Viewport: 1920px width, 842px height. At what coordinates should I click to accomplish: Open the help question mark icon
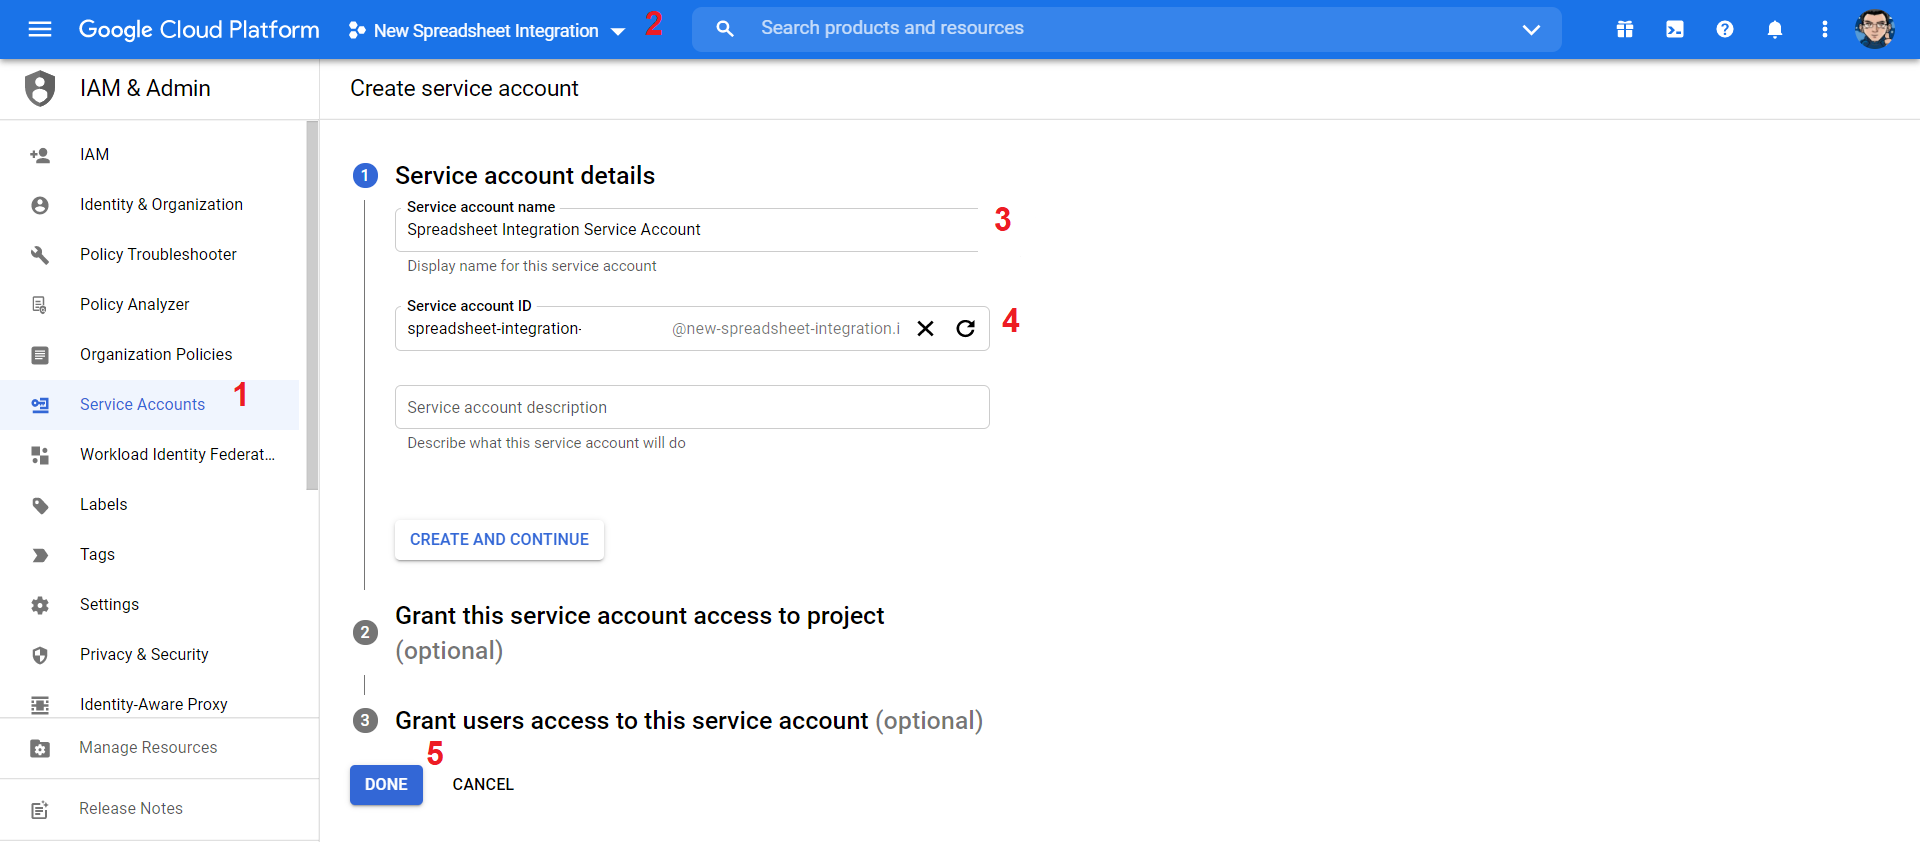(1725, 29)
